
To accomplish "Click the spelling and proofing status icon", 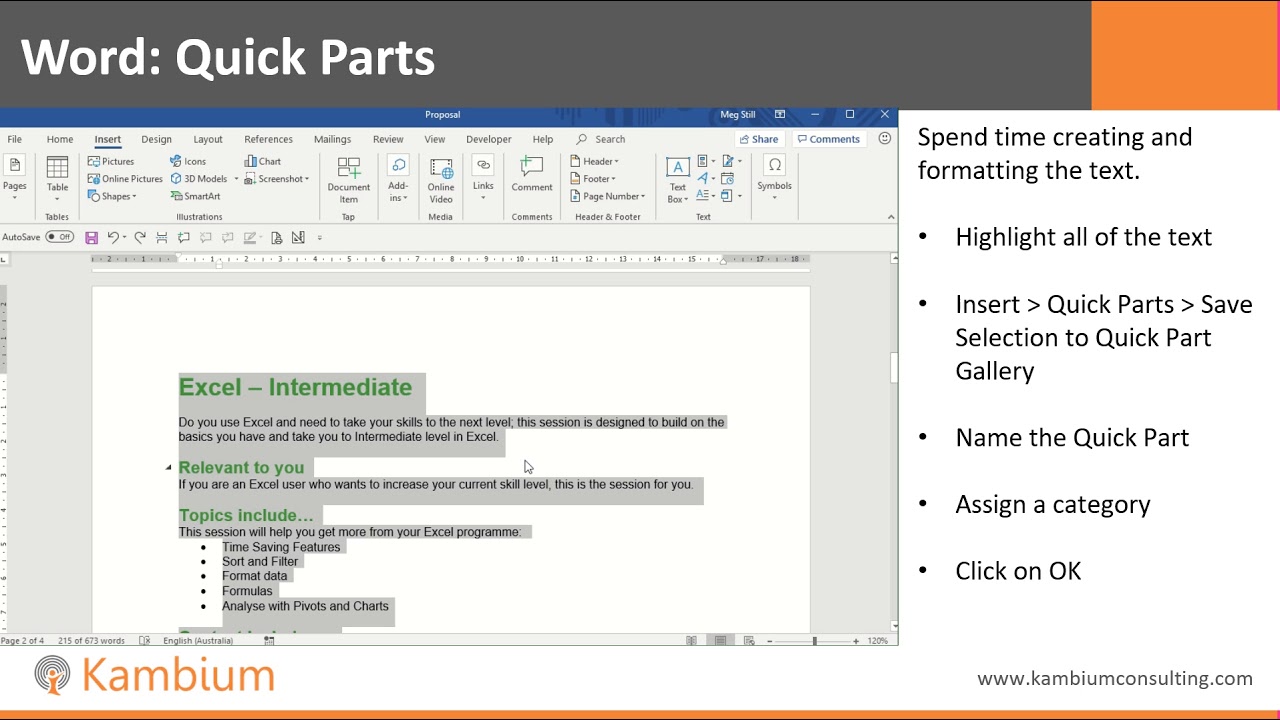I will pos(145,640).
